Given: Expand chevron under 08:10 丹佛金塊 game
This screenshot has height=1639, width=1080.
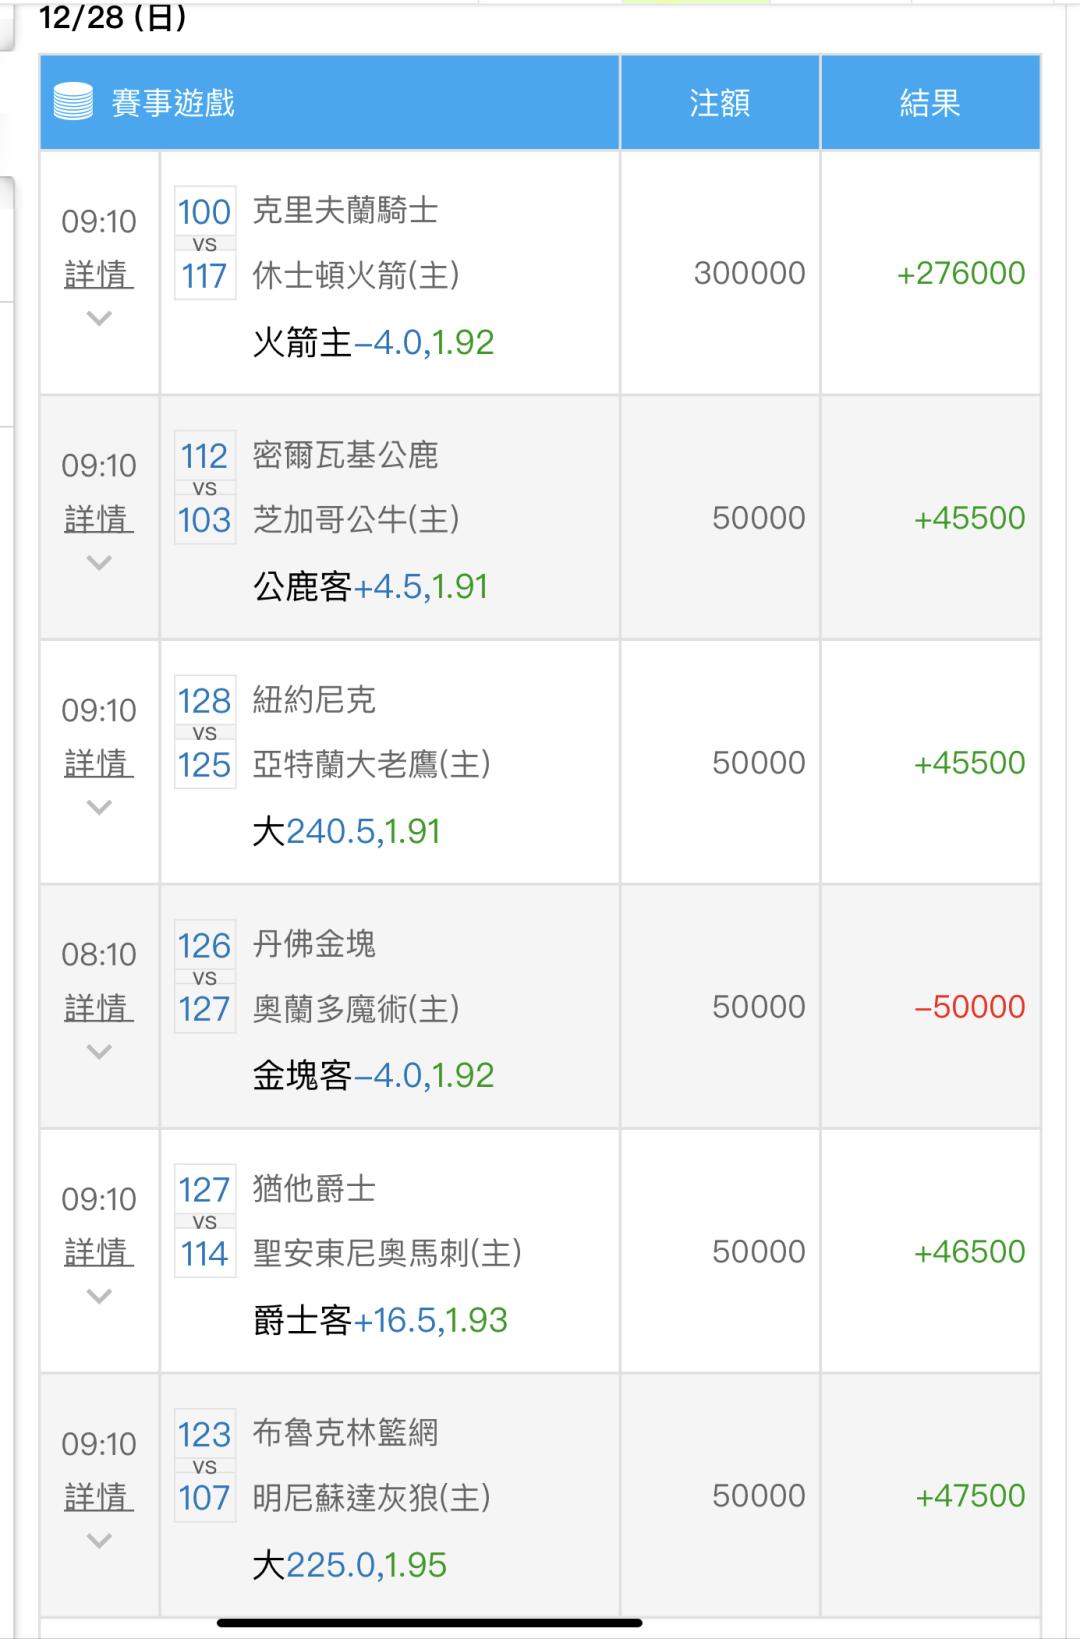Looking at the screenshot, I should [x=99, y=1052].
